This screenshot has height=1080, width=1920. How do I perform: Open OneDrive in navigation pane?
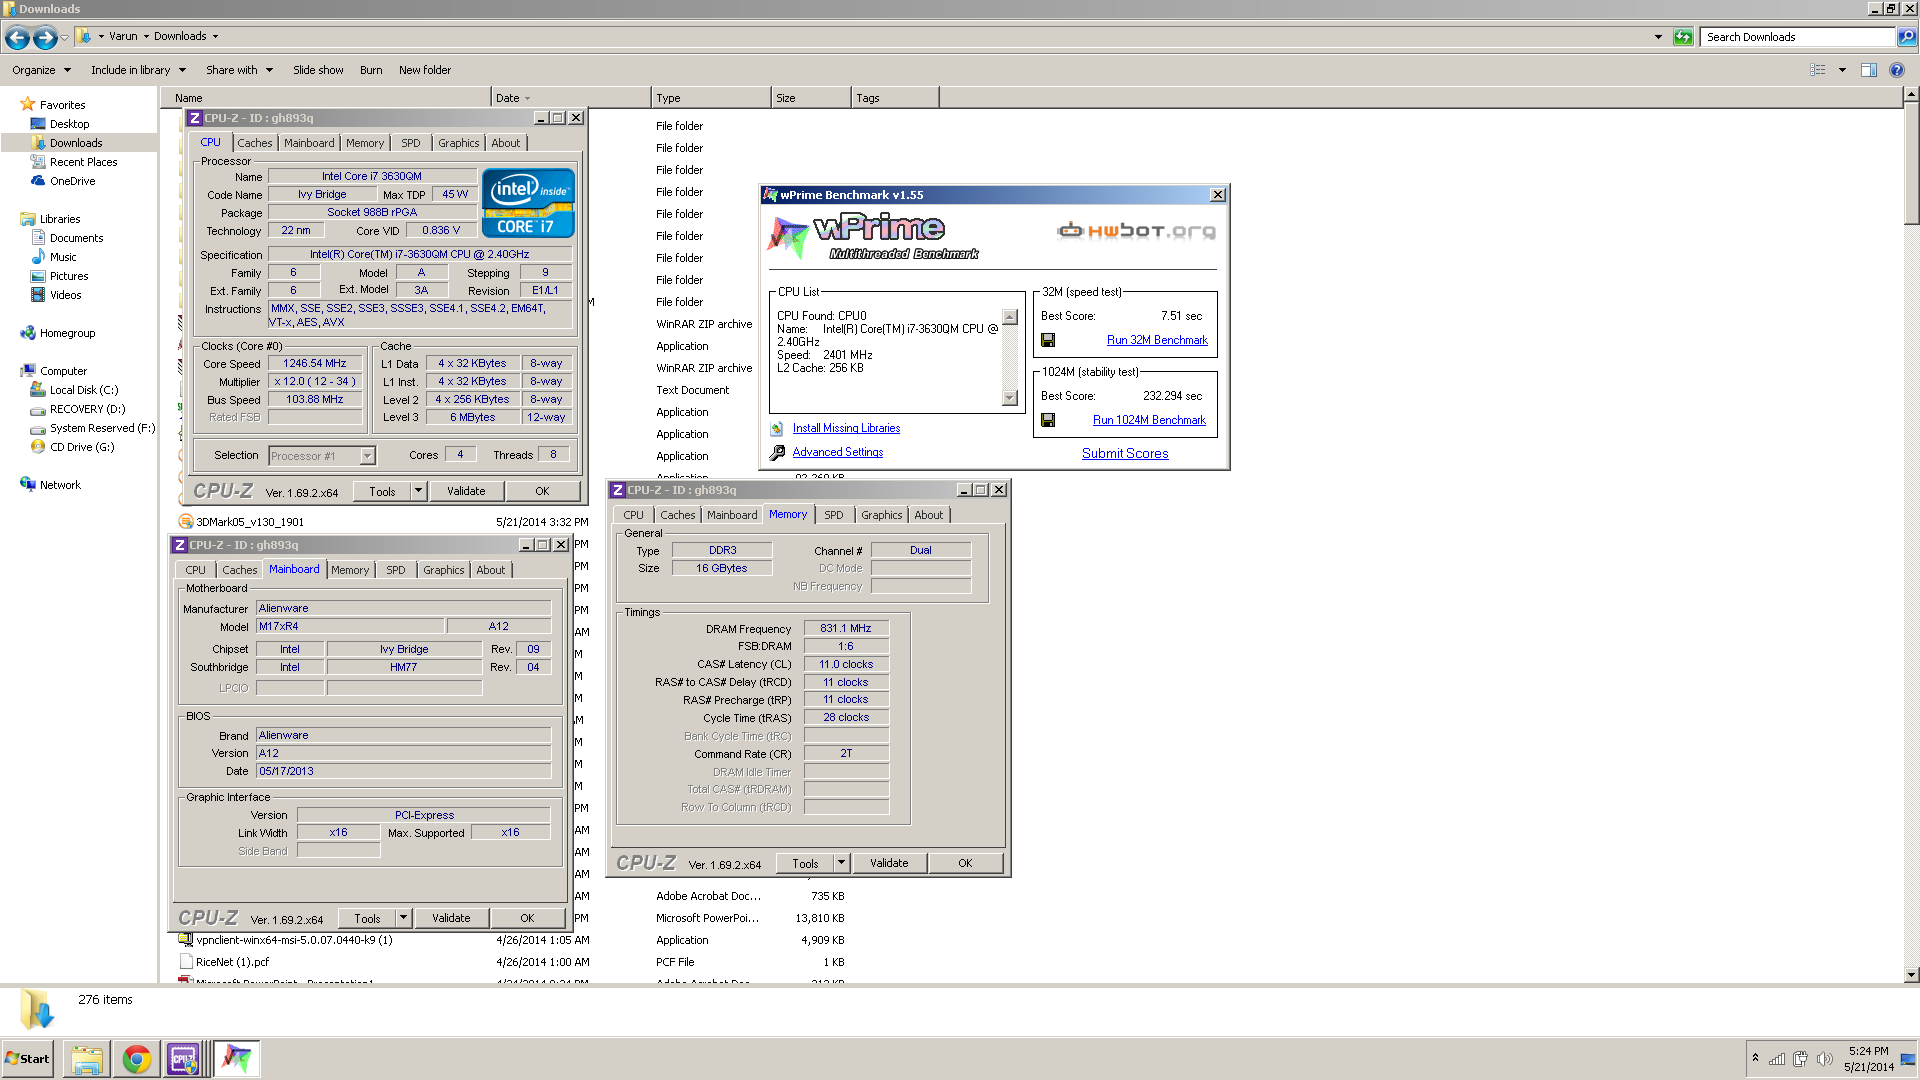point(72,181)
